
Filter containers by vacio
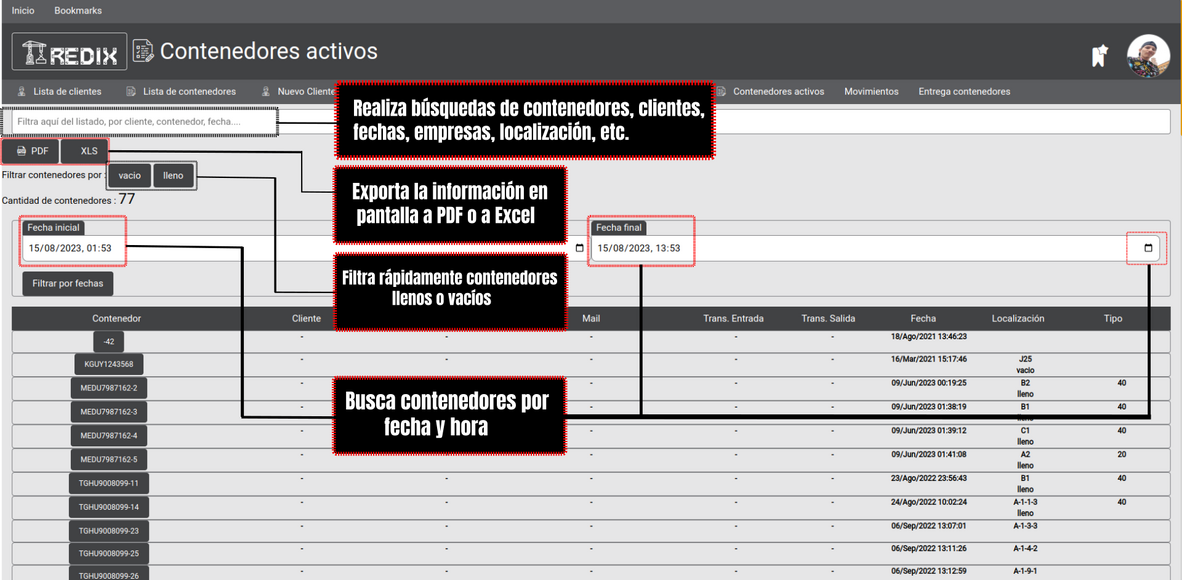[x=129, y=175]
